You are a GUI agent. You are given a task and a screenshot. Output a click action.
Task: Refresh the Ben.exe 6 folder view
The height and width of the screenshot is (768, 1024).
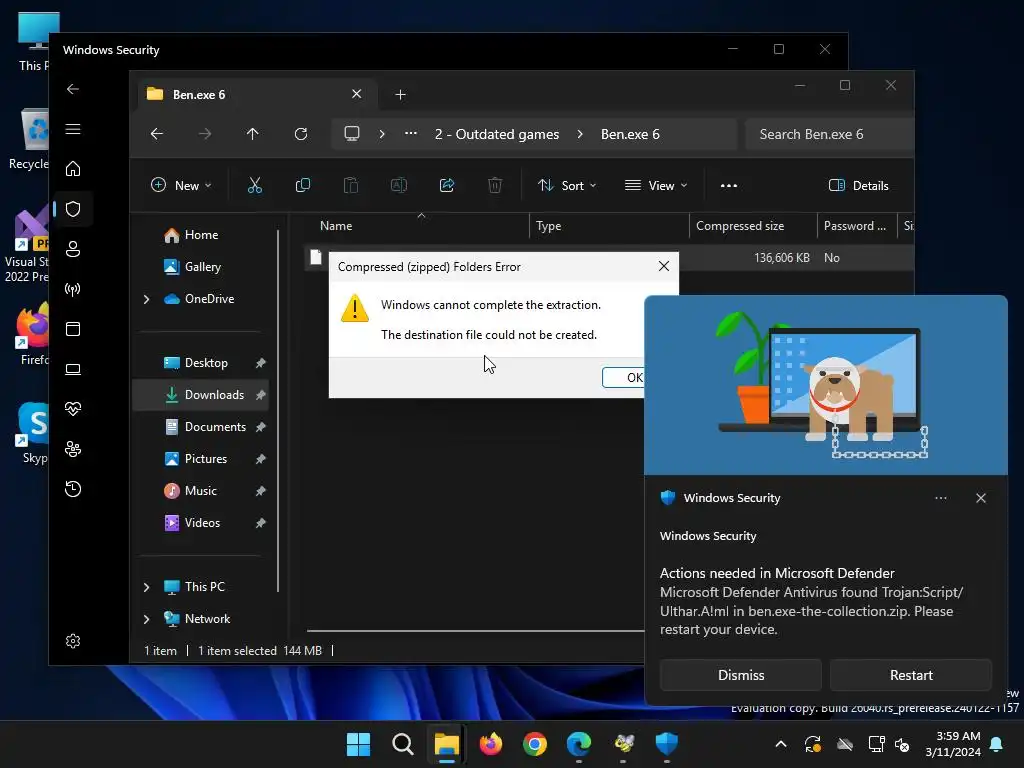(x=300, y=134)
